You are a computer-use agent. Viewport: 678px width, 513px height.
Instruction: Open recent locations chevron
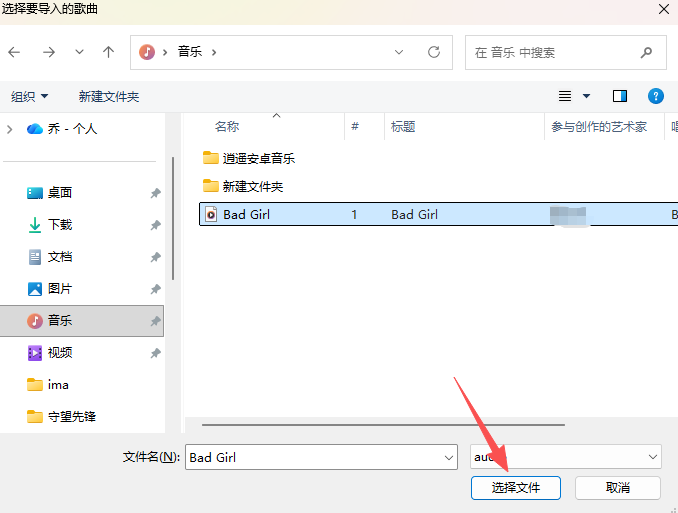pos(79,52)
